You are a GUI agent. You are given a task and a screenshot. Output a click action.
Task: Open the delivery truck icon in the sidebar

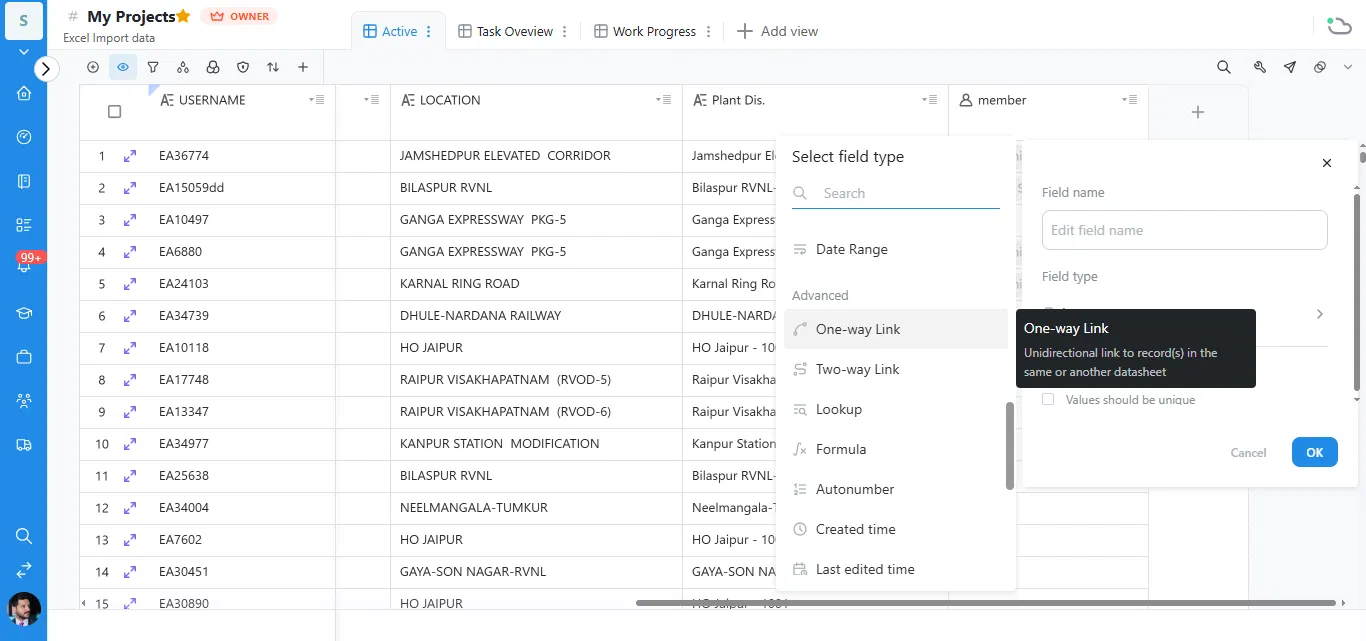24,445
